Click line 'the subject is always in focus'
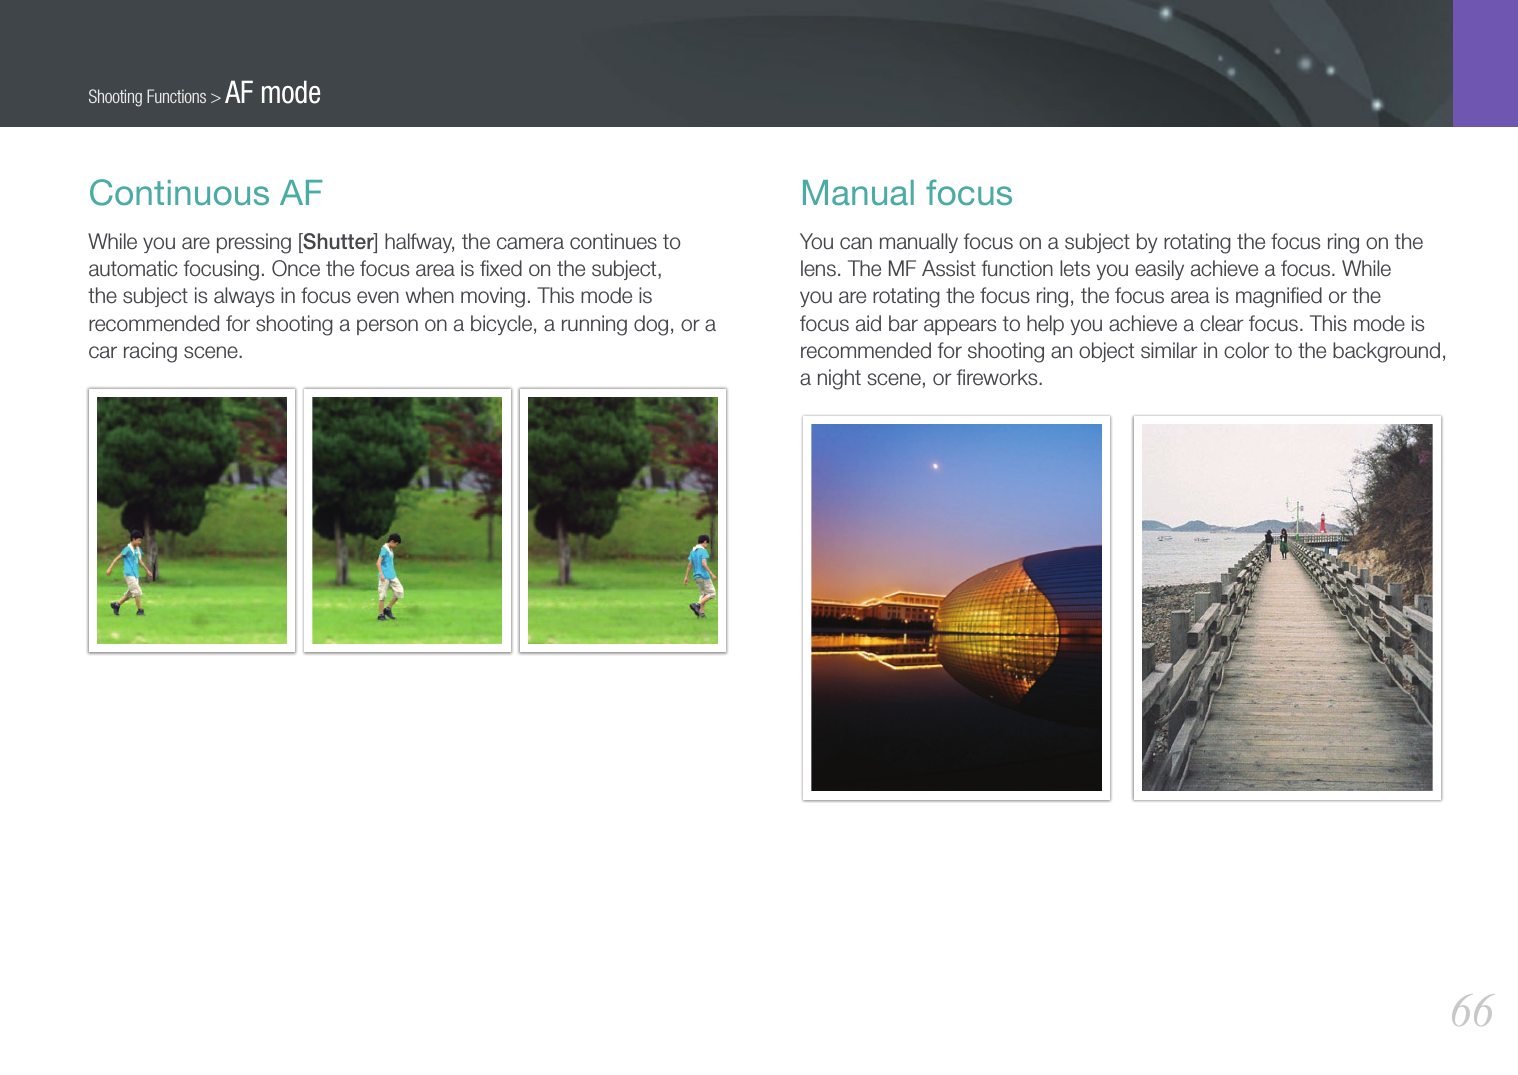Viewport: 1518px width, 1075px height. 370,296
